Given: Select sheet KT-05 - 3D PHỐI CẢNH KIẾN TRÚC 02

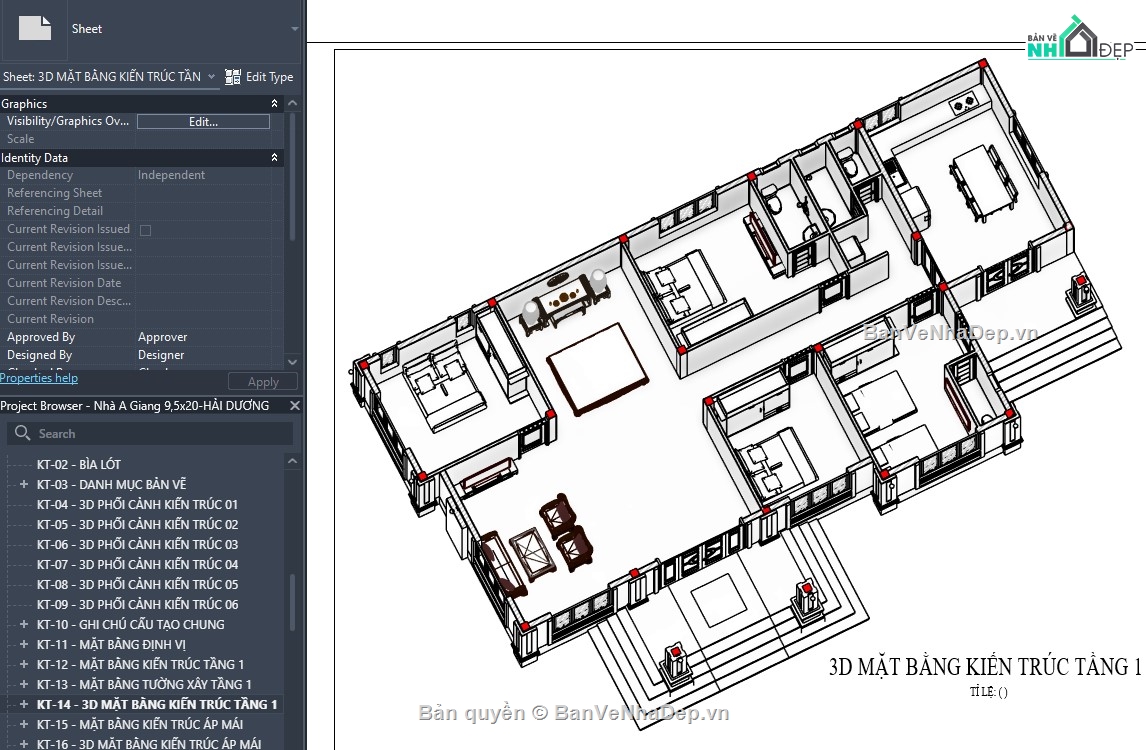Looking at the screenshot, I should [x=137, y=524].
